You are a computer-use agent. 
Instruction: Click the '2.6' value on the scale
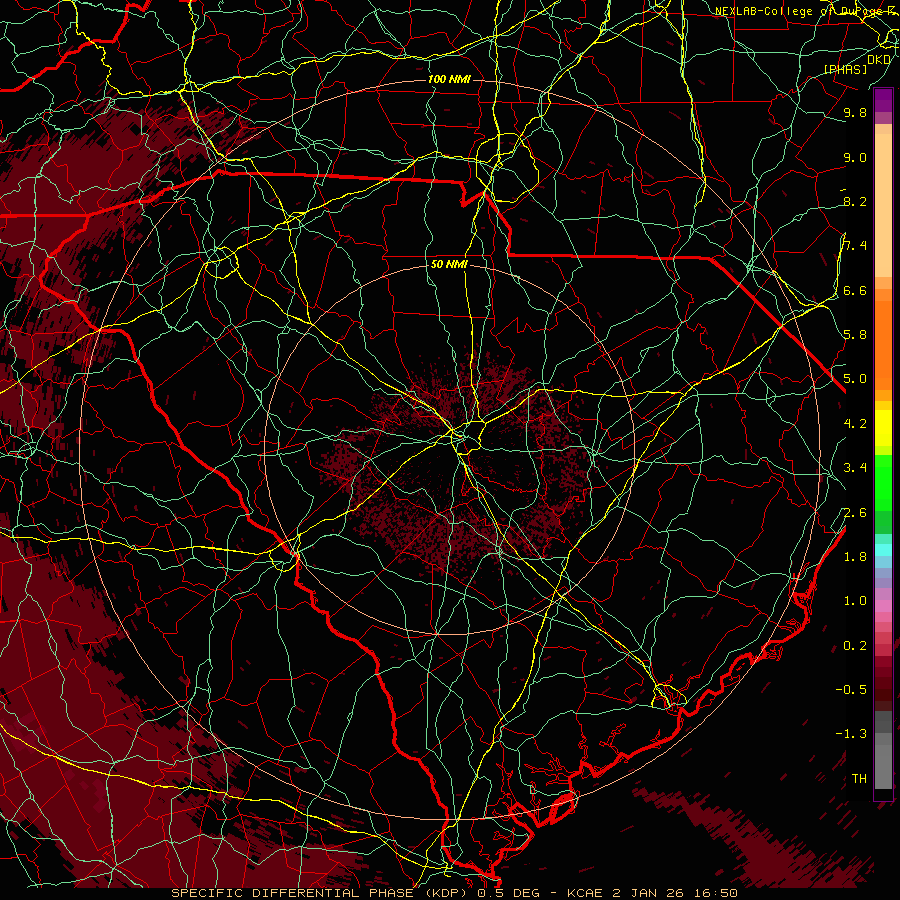855,513
